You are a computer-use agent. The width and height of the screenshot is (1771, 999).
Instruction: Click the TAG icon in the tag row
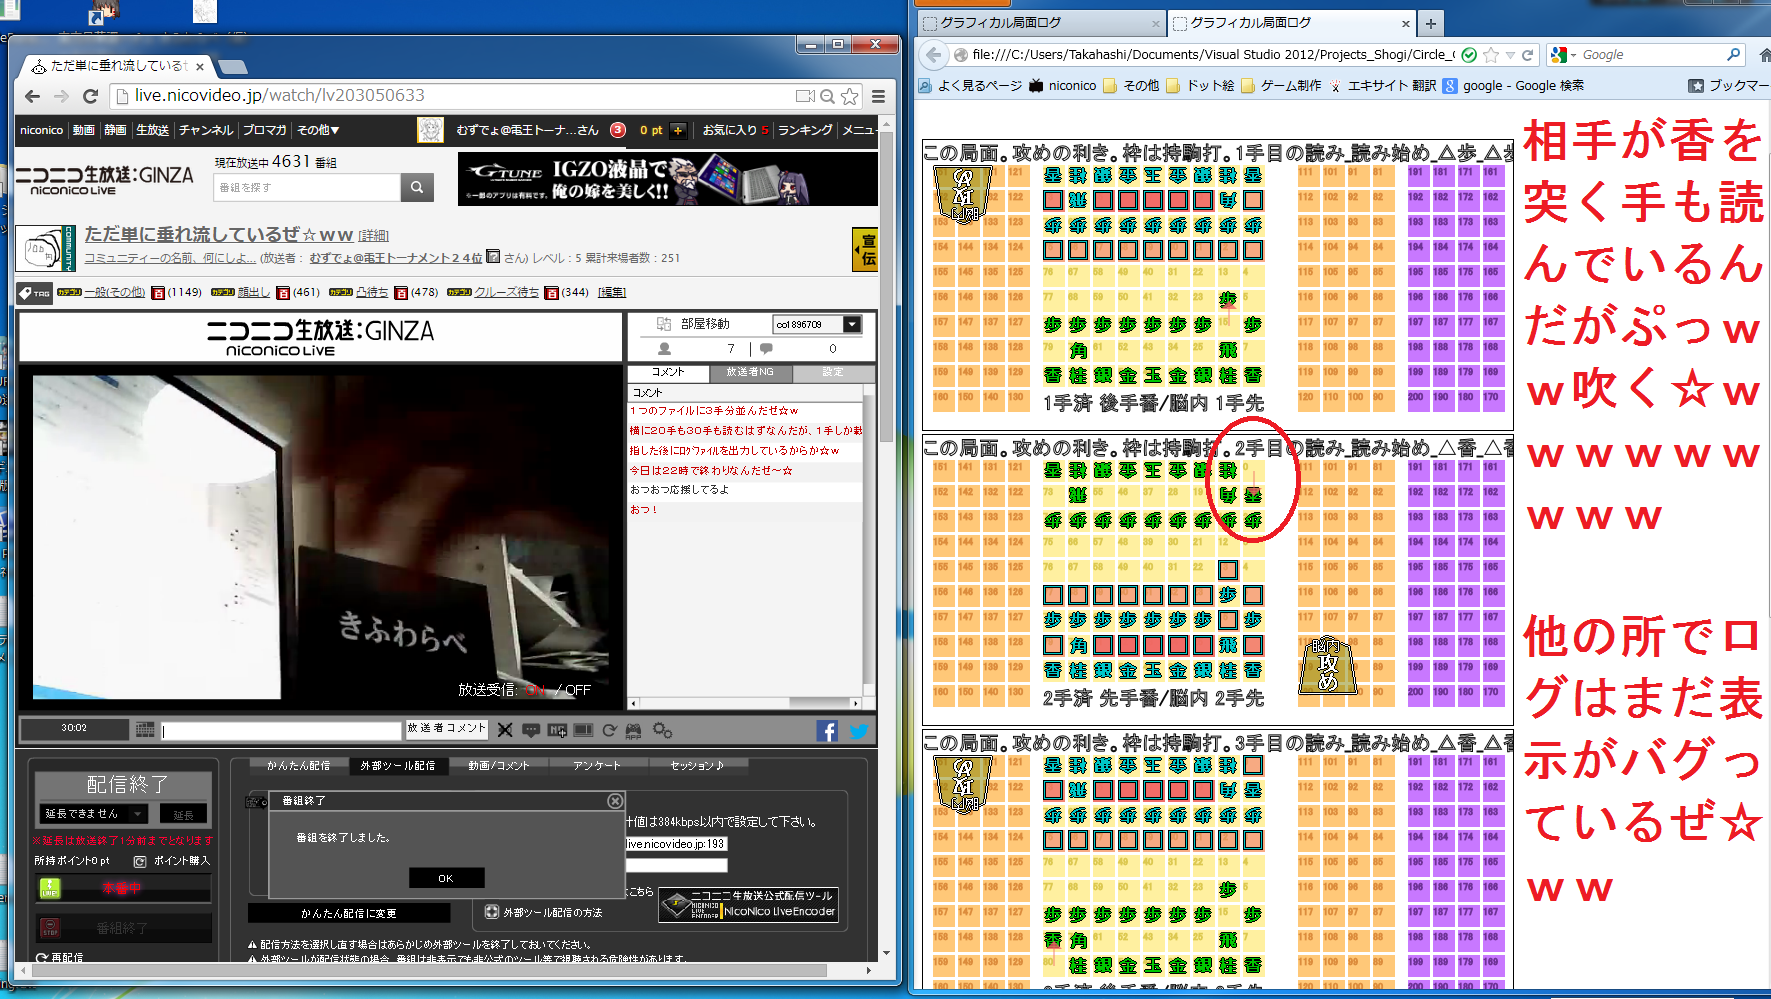point(35,293)
